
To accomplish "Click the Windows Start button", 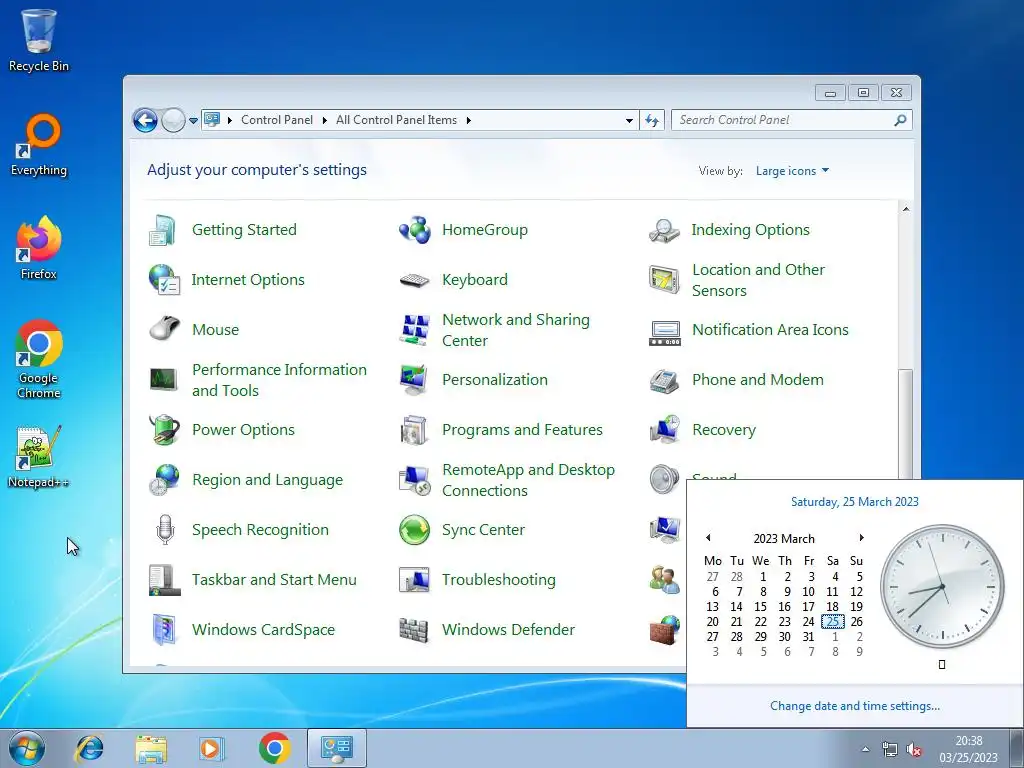I will pos(27,748).
